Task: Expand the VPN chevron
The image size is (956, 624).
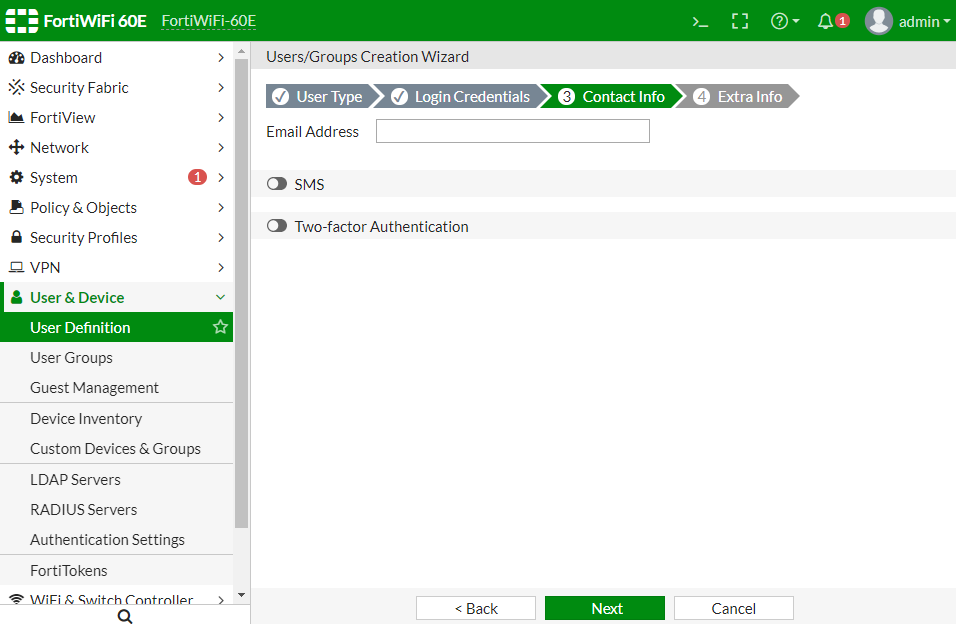Action: tap(221, 267)
